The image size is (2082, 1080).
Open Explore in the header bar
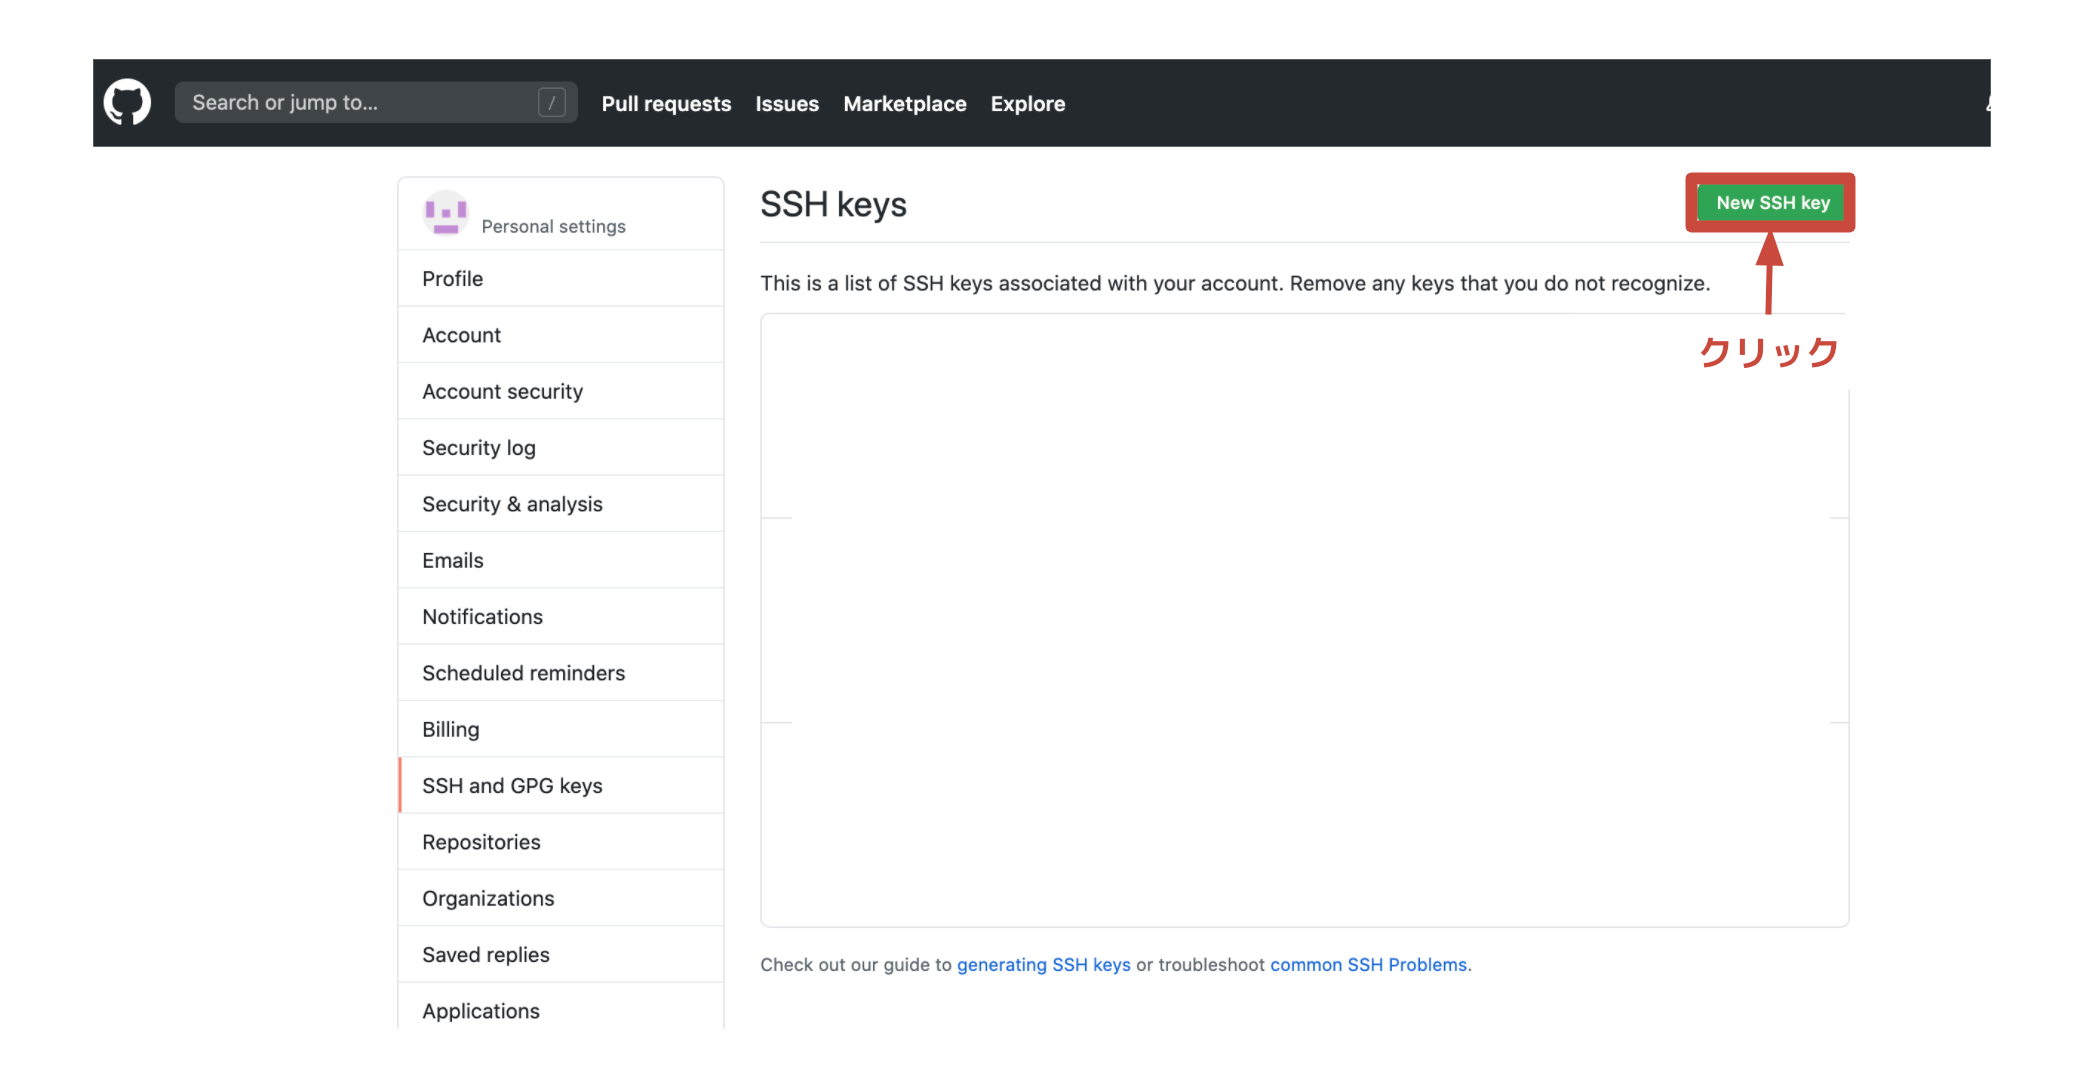pyautogui.click(x=1027, y=104)
